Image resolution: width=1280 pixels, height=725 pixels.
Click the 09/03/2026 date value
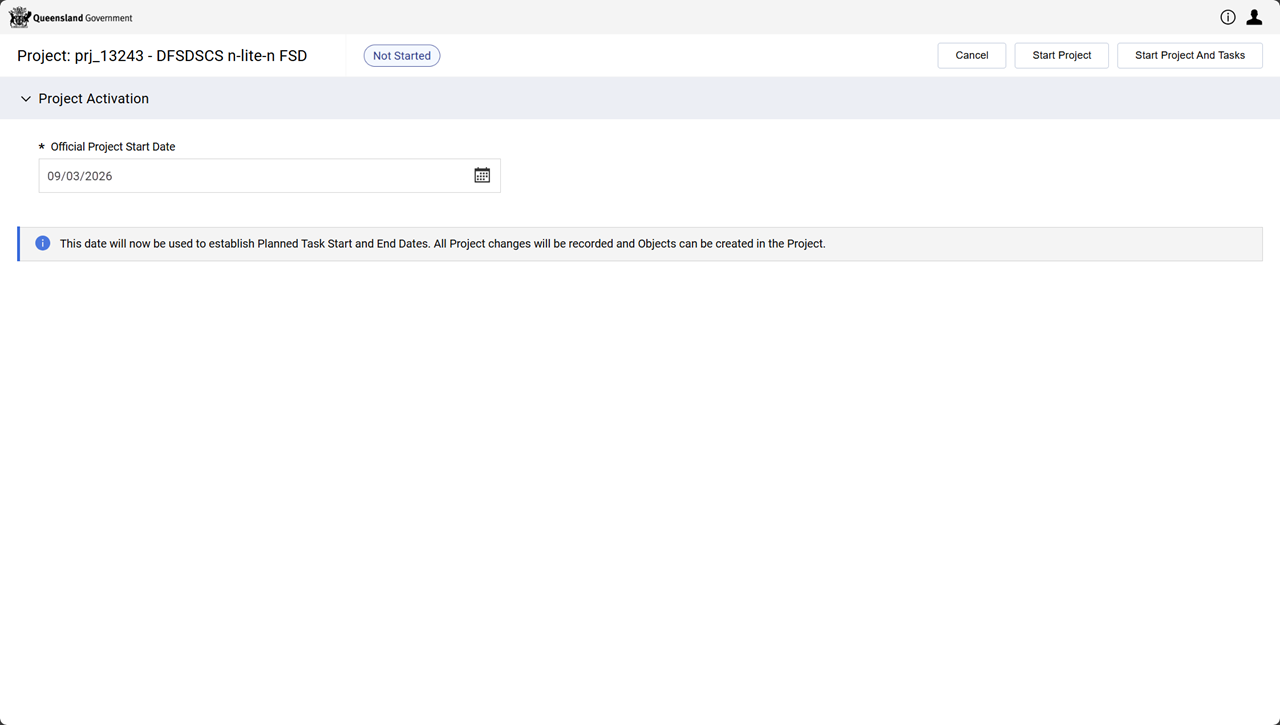pos(80,176)
